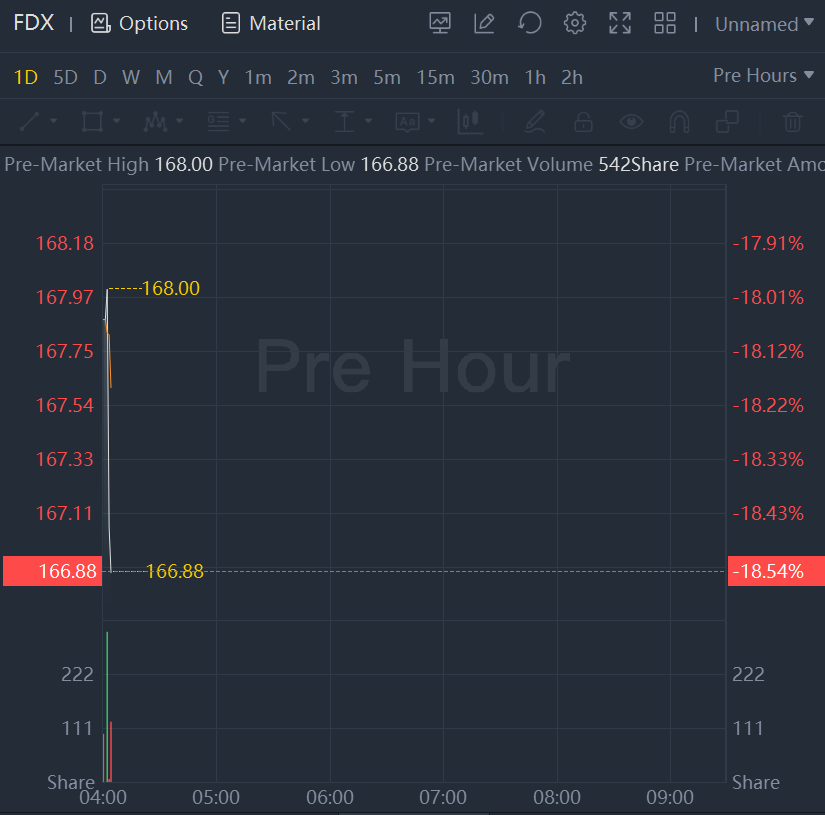Click the edit drawing pencil icon

484,23
